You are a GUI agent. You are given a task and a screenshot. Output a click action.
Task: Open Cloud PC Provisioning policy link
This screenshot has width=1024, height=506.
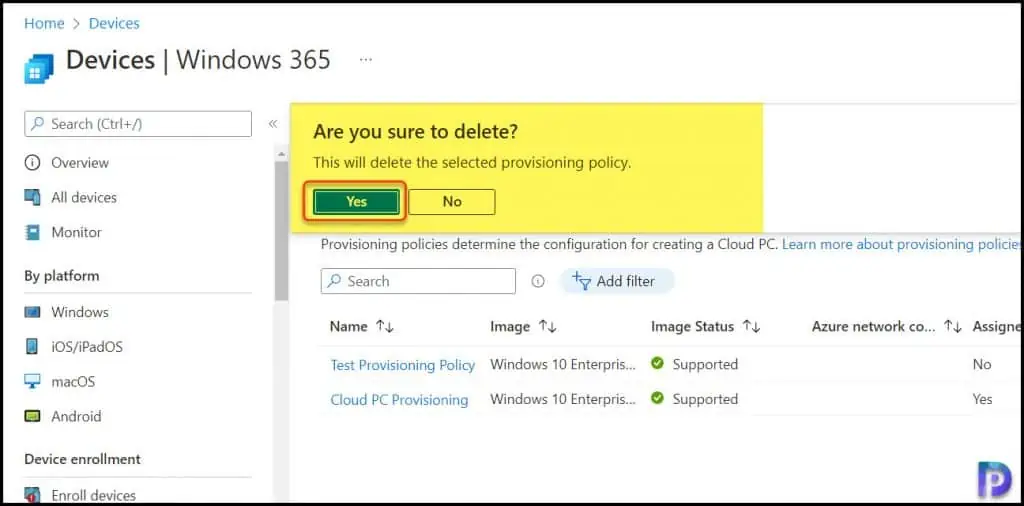pyautogui.click(x=399, y=400)
